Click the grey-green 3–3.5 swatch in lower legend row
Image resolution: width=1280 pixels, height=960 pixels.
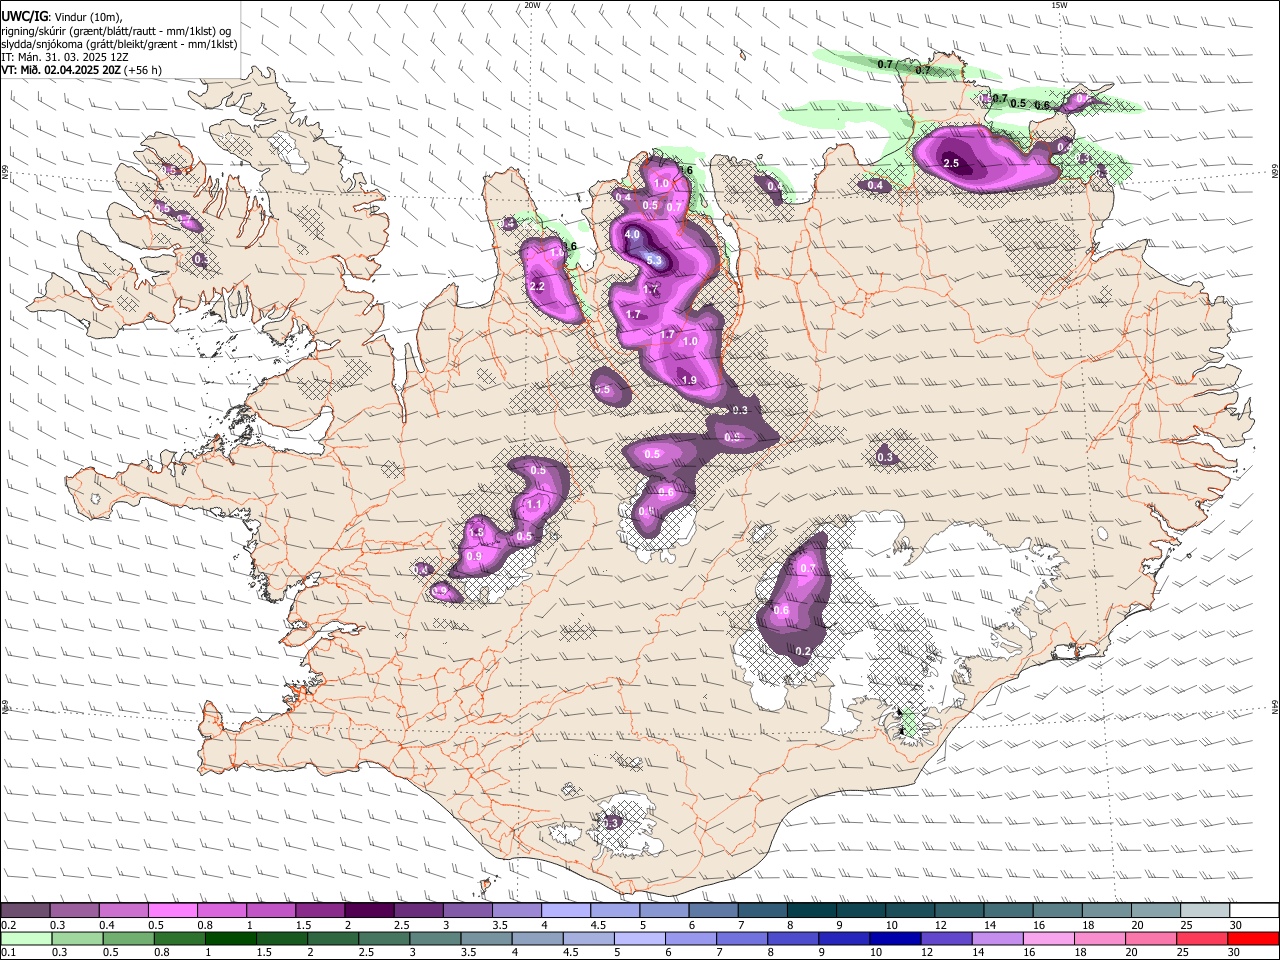click(435, 939)
